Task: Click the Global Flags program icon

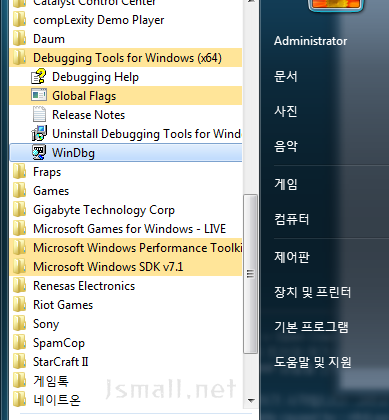Action: click(39, 95)
